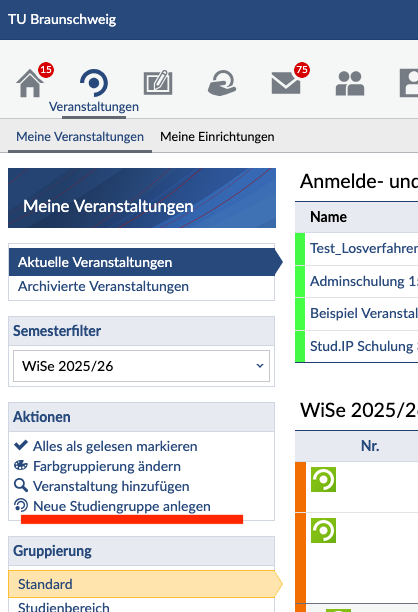Click the Studiengruppe swirl icon in Aktionen
This screenshot has width=418, height=612.
21,505
